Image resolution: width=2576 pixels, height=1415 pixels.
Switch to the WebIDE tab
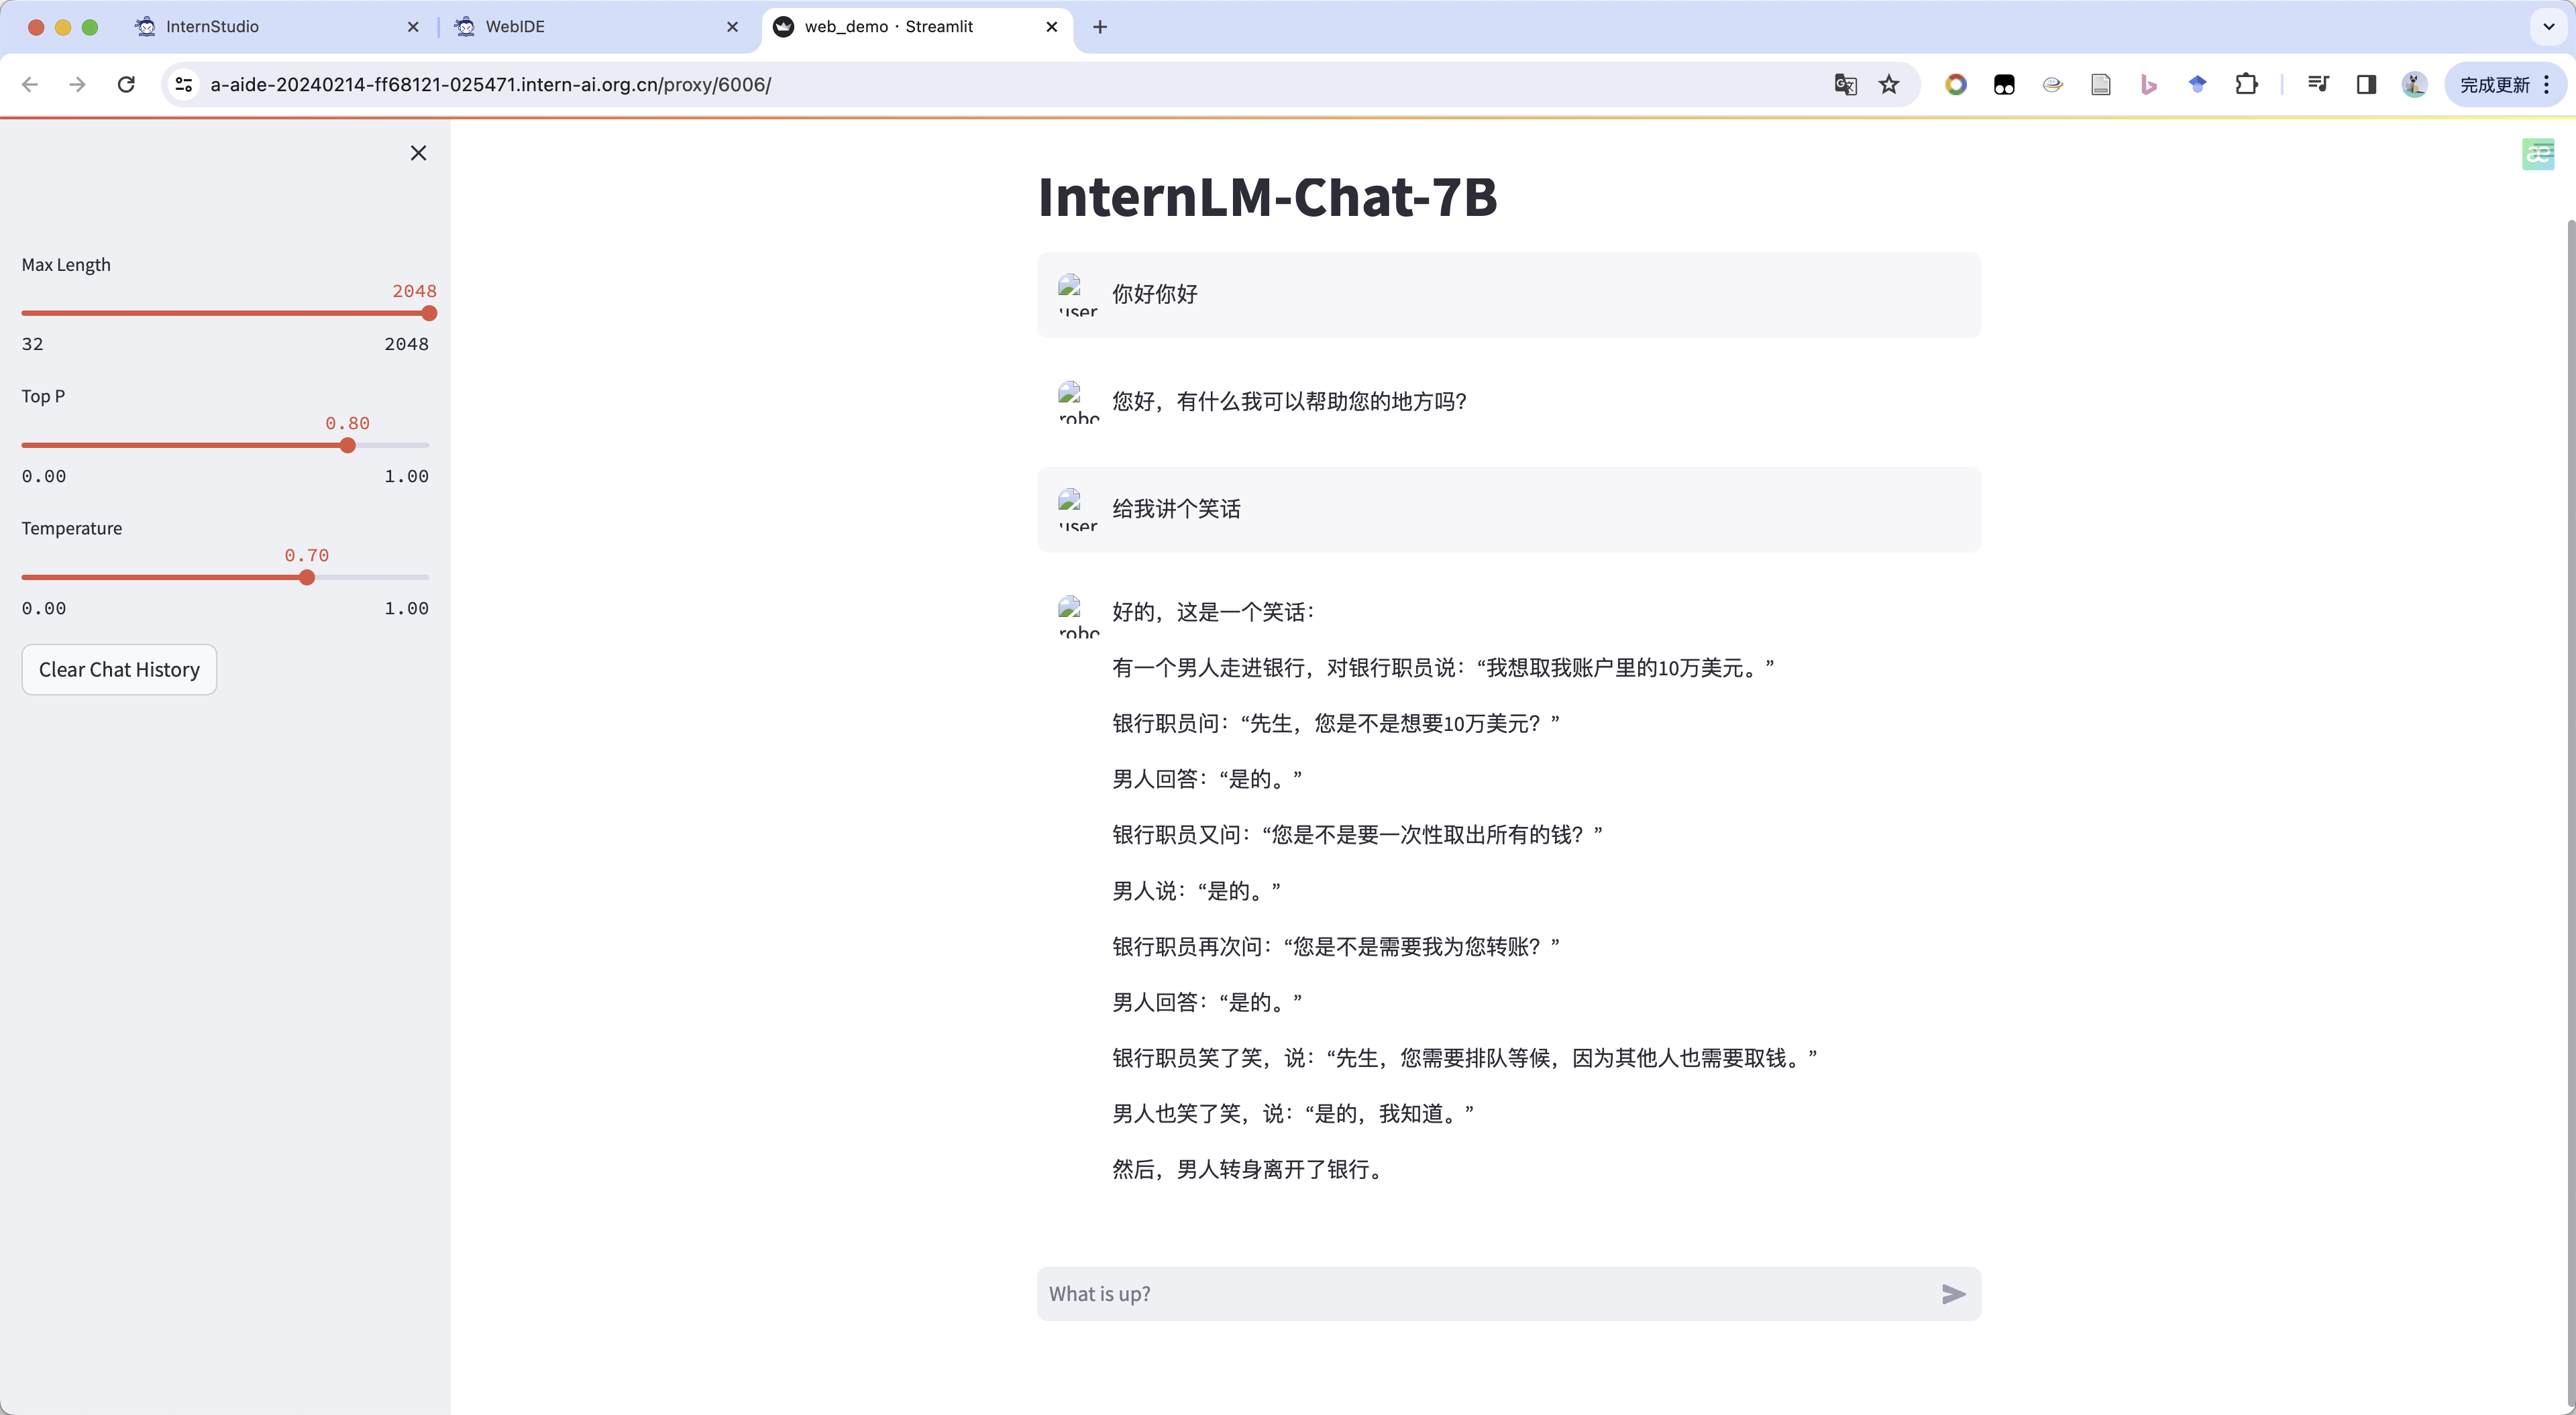[x=515, y=27]
